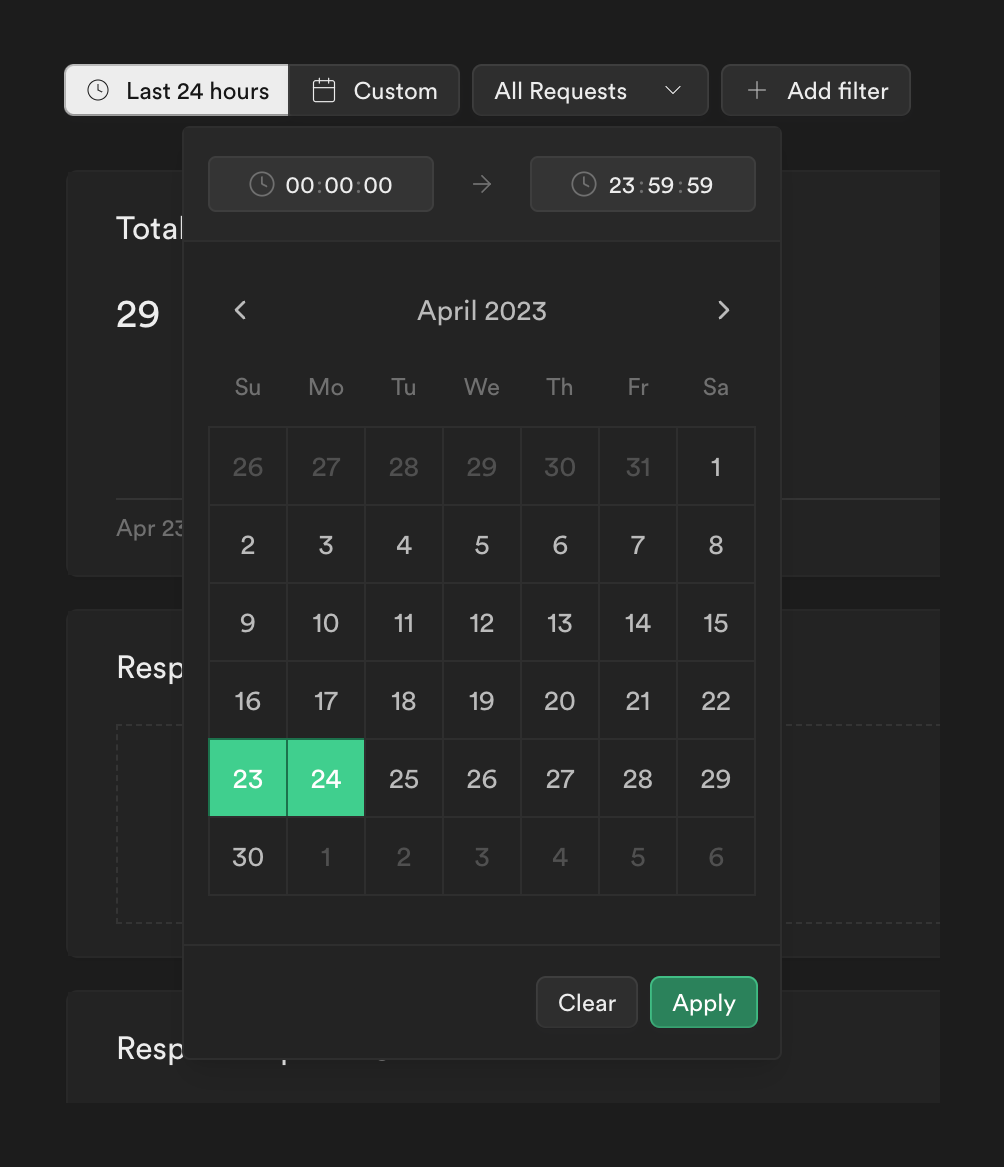The width and height of the screenshot is (1004, 1167).
Task: Clear the selected dates
Action: [586, 1002]
